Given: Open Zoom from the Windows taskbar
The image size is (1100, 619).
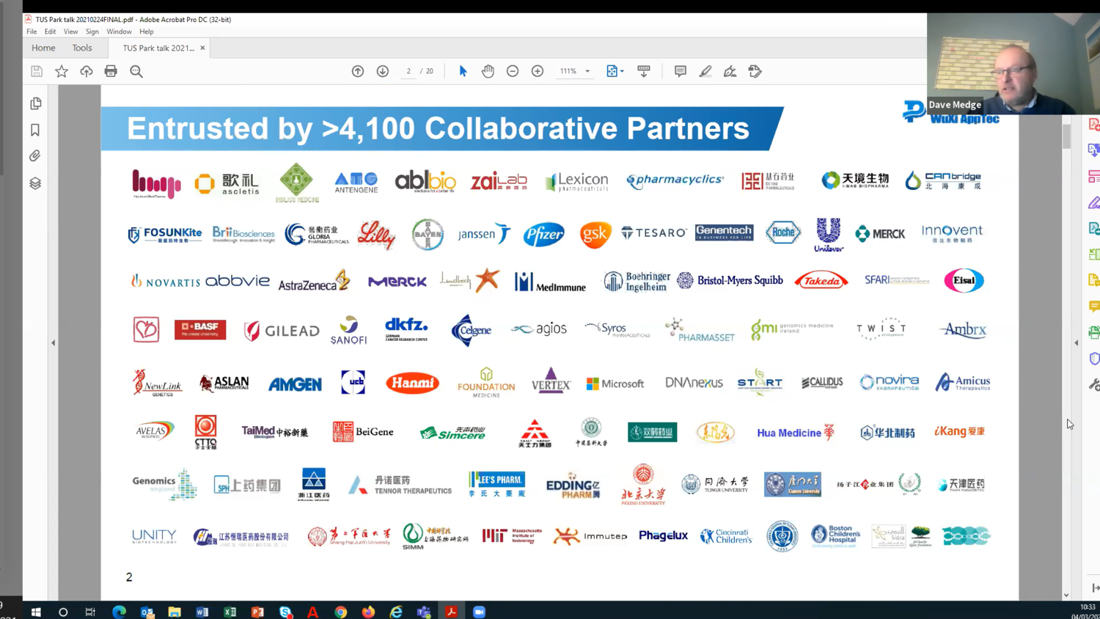Looking at the screenshot, I should click(479, 611).
